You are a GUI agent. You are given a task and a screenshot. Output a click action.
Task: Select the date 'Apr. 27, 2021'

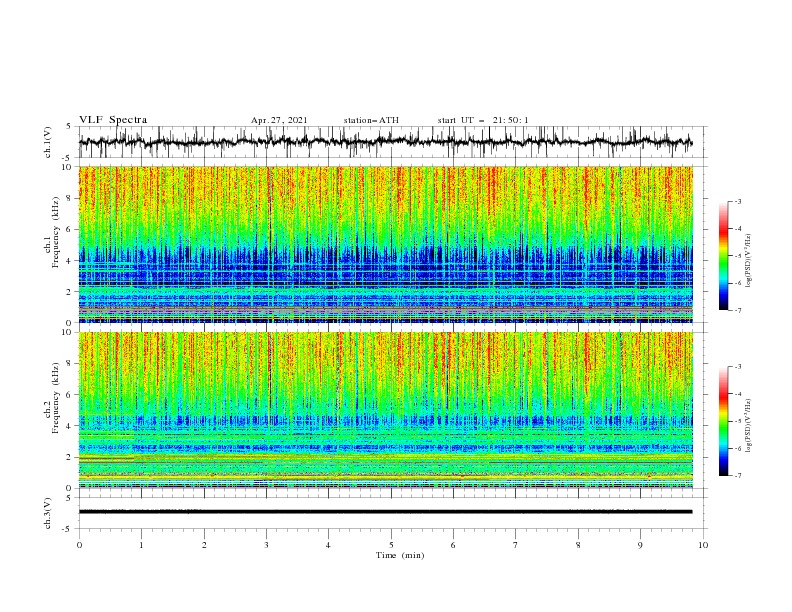pyautogui.click(x=279, y=120)
